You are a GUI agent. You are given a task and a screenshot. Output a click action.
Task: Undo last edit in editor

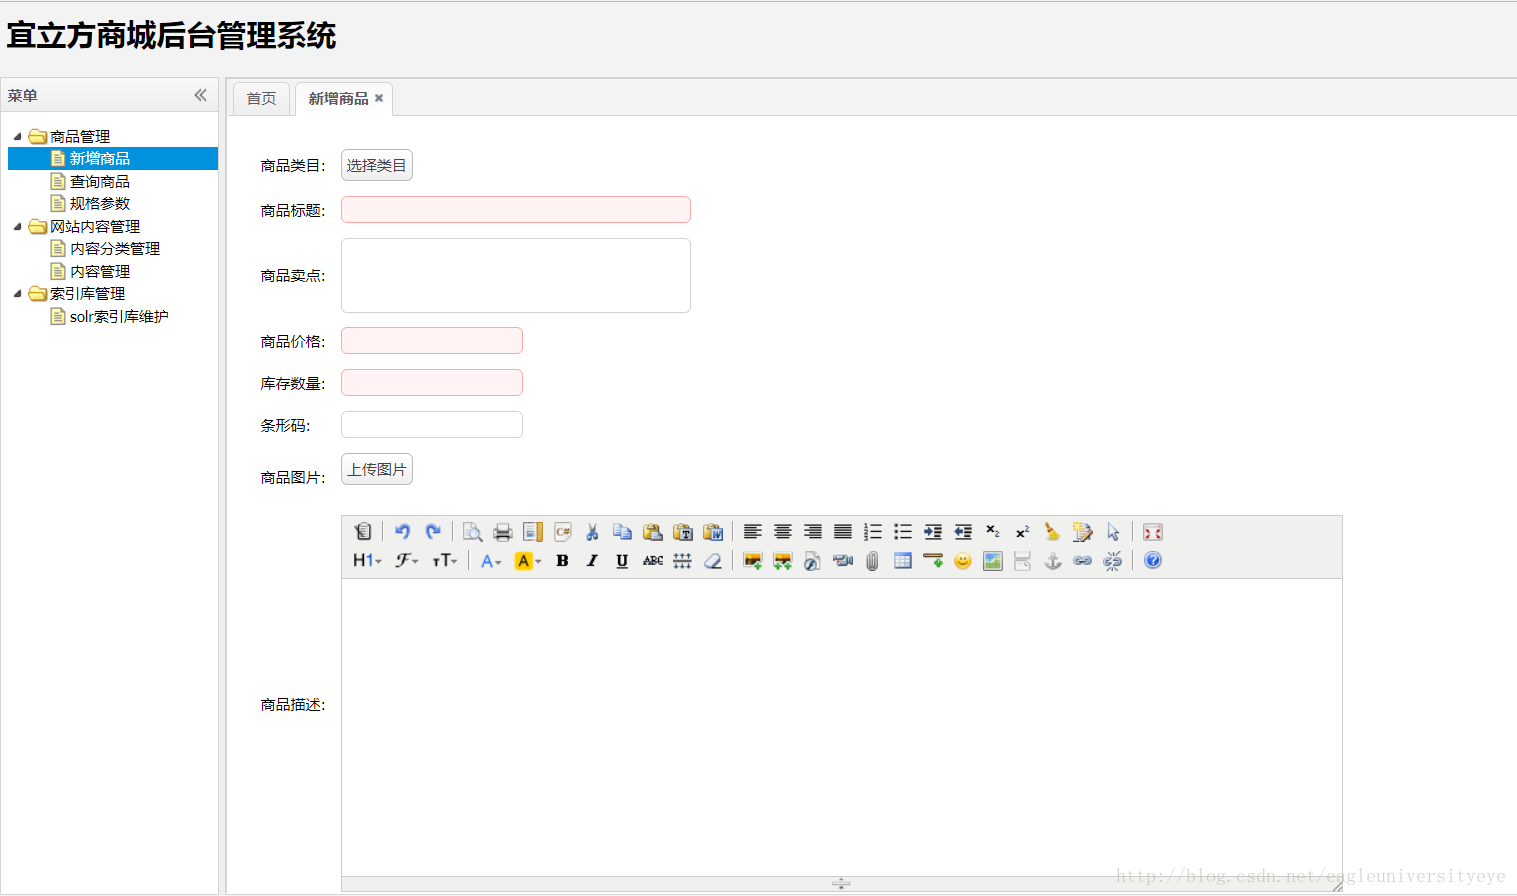coord(402,532)
